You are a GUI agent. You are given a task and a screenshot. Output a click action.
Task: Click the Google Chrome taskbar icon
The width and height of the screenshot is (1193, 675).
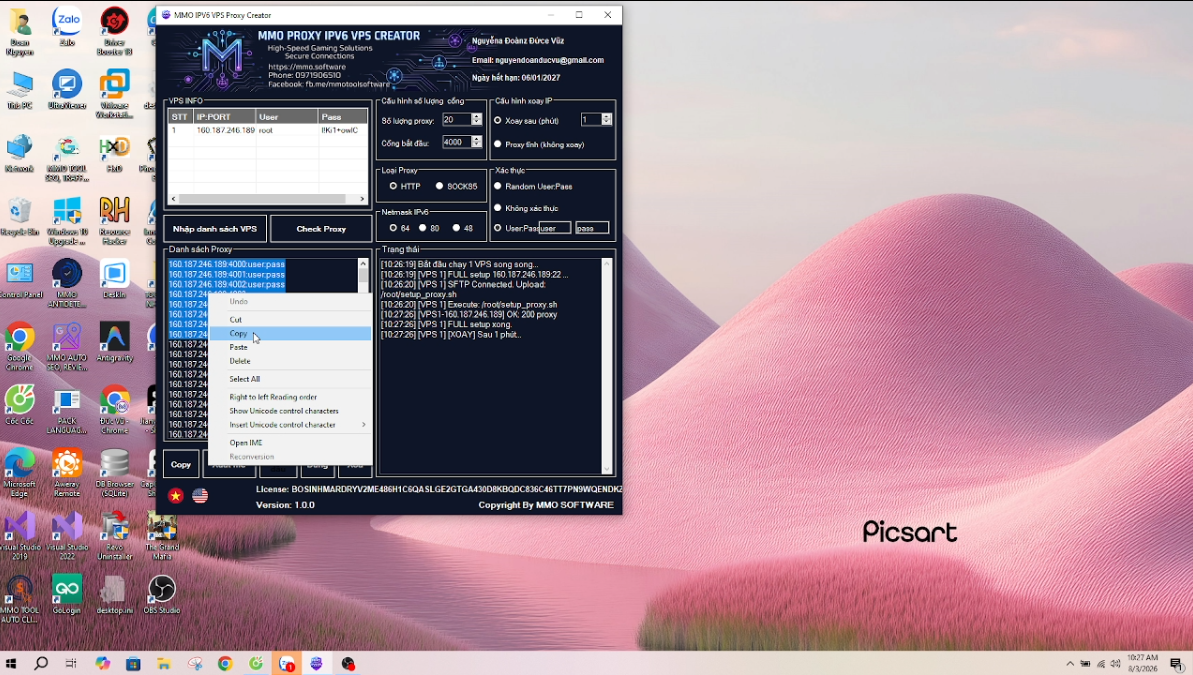225,663
